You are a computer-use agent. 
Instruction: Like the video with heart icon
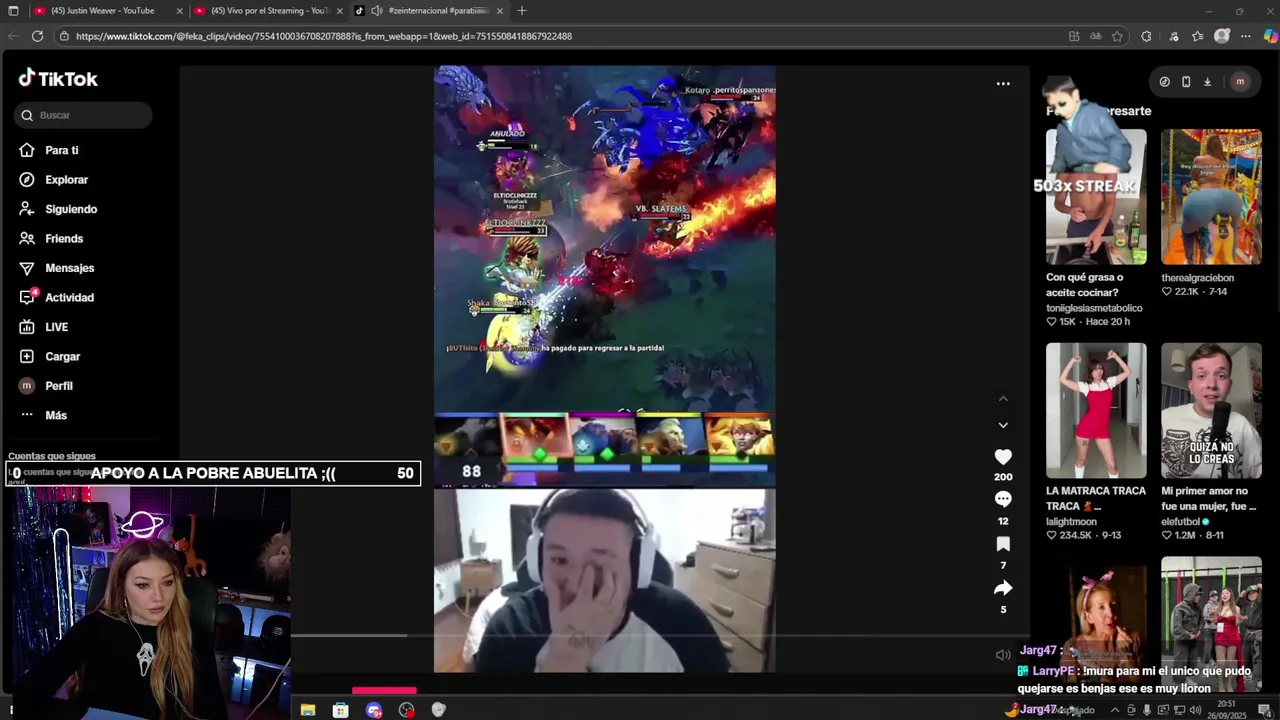pos(1003,457)
